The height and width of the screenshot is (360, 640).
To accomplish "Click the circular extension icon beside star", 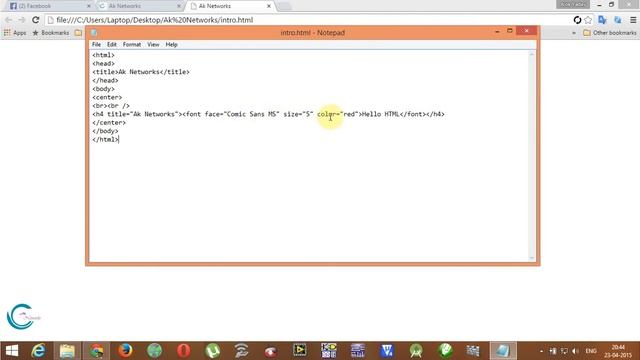I will pos(577,20).
